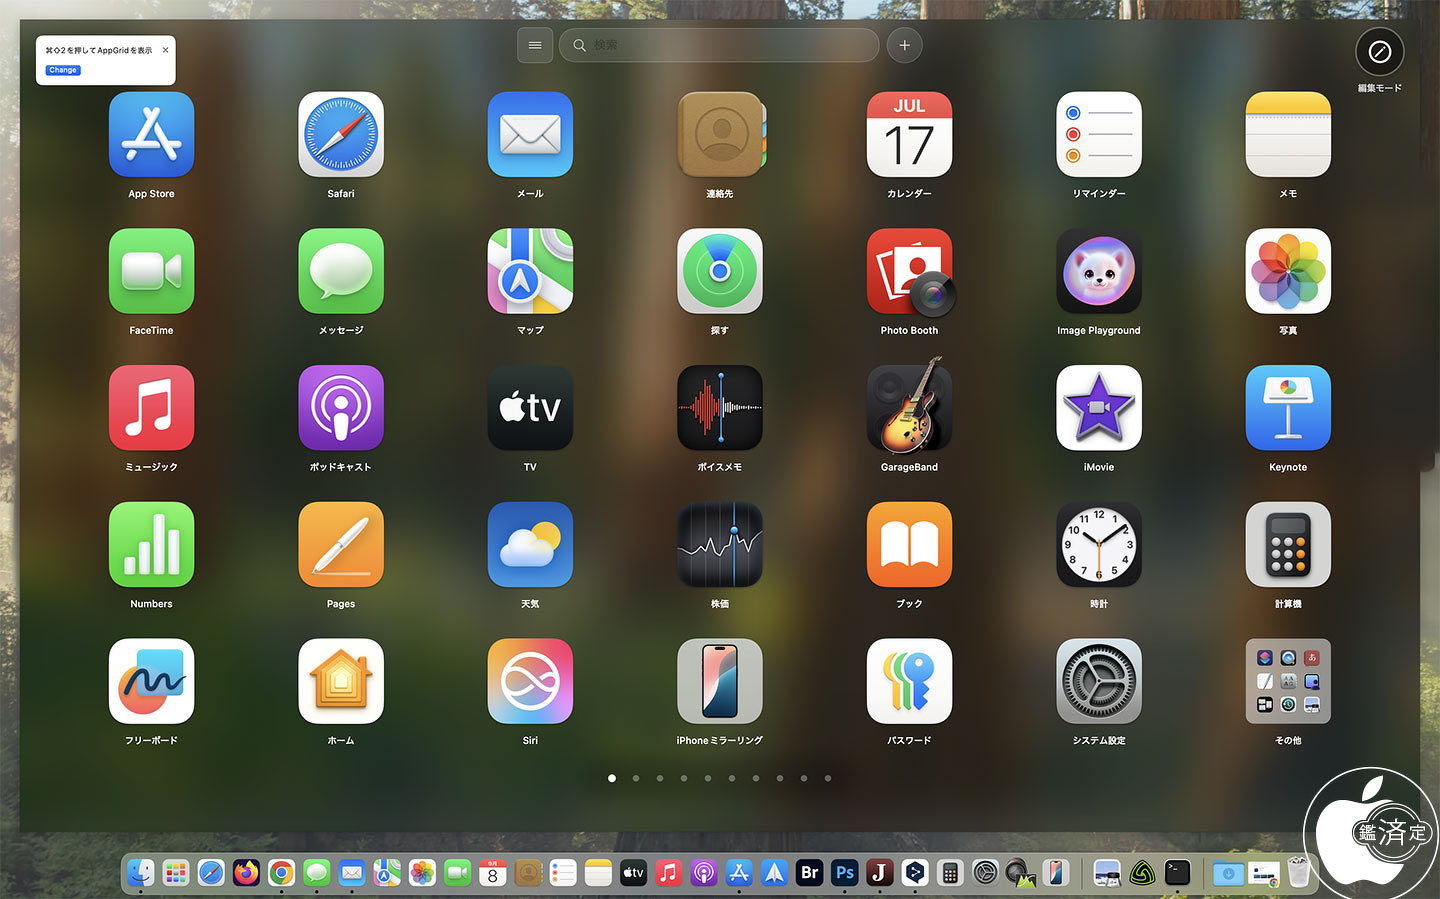
Task: Open the Photo Booth app
Action: click(x=909, y=271)
